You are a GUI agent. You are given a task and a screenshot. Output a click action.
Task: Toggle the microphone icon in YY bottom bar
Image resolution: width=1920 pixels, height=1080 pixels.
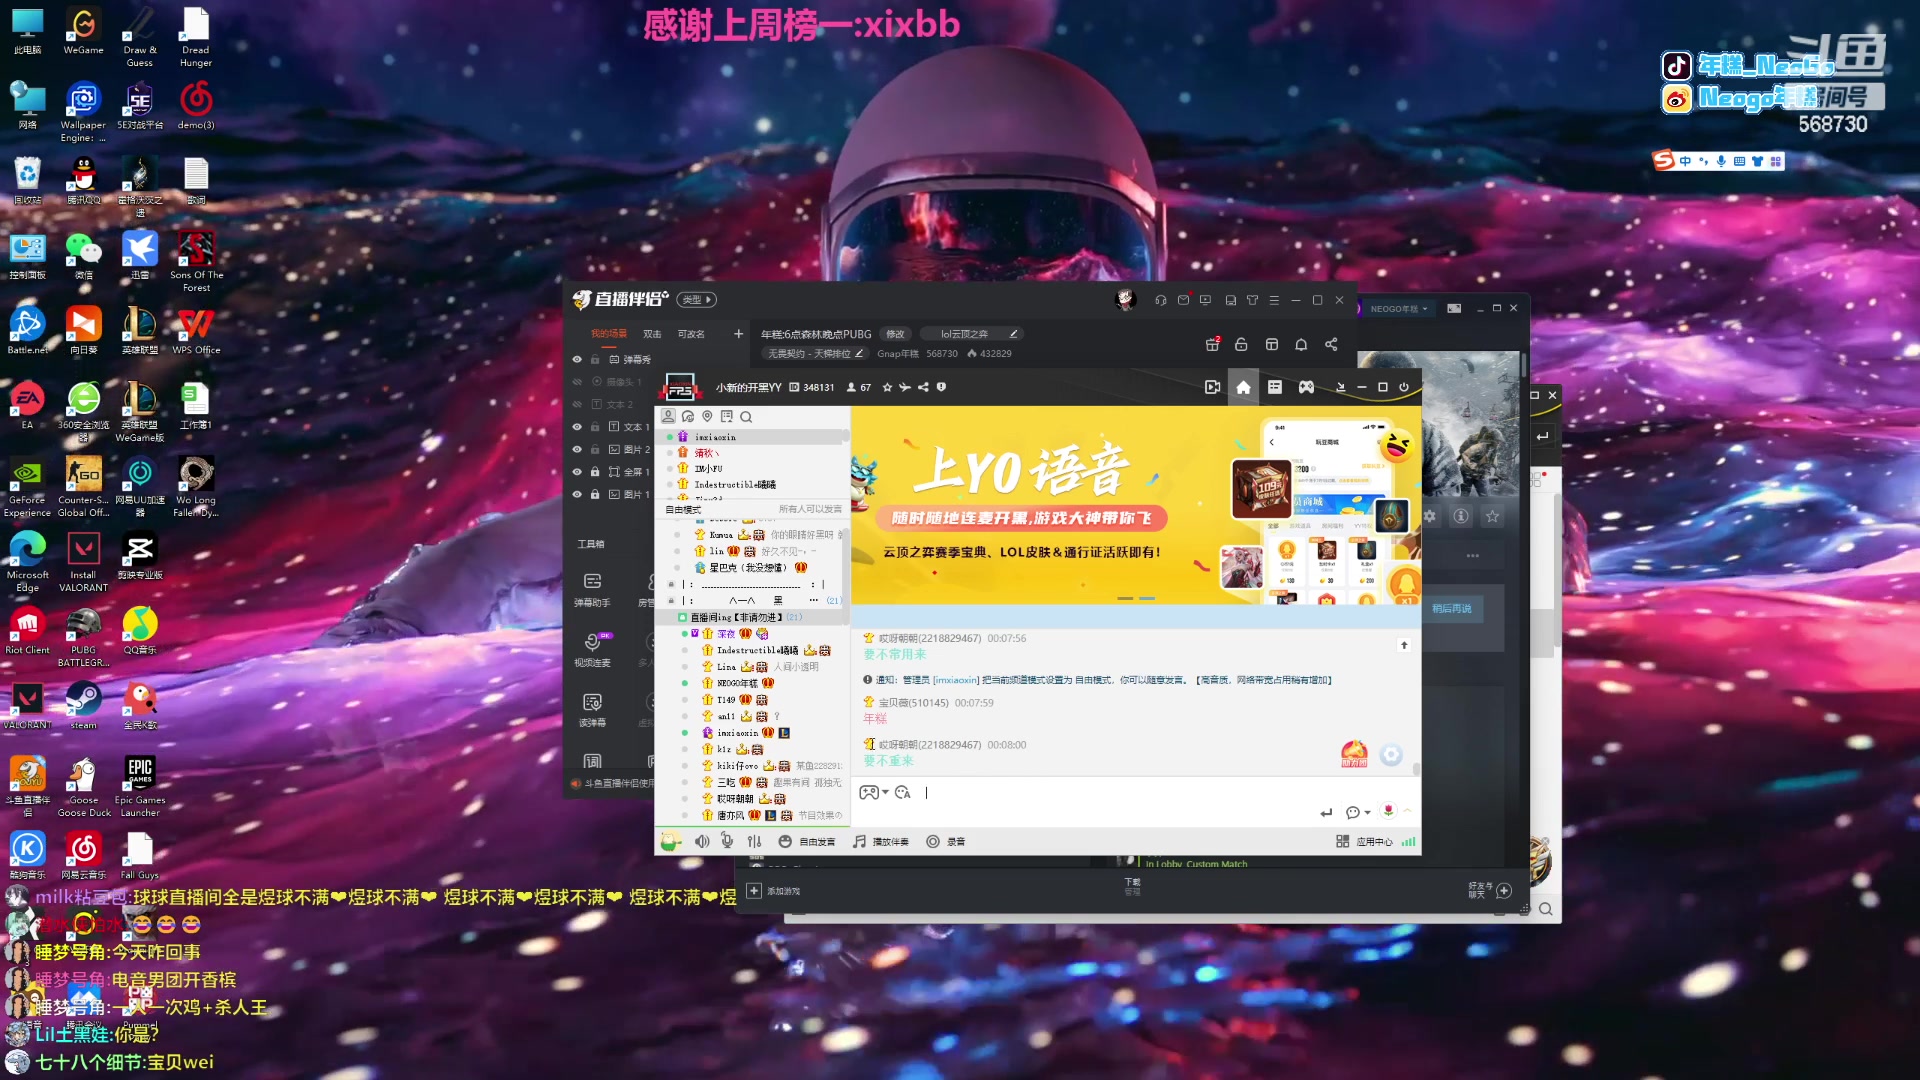727,842
